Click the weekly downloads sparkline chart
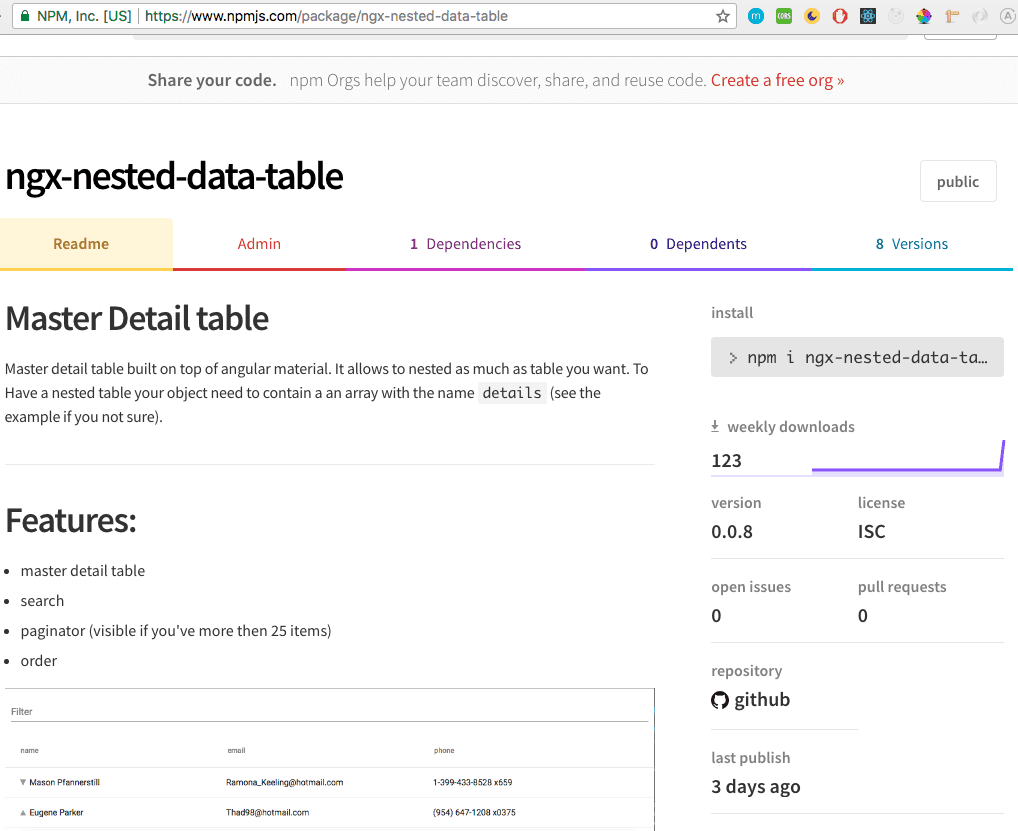Screen dimensions: 1018x831 [x=908, y=458]
